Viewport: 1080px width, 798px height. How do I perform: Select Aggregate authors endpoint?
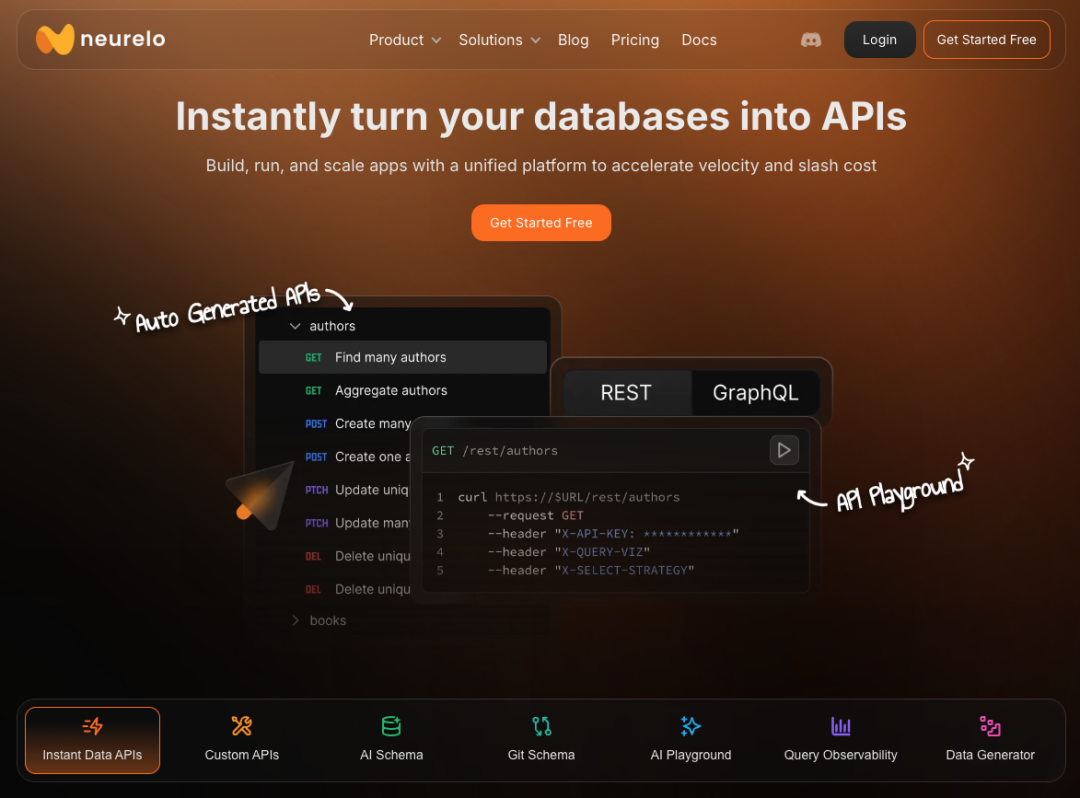tap(376, 390)
